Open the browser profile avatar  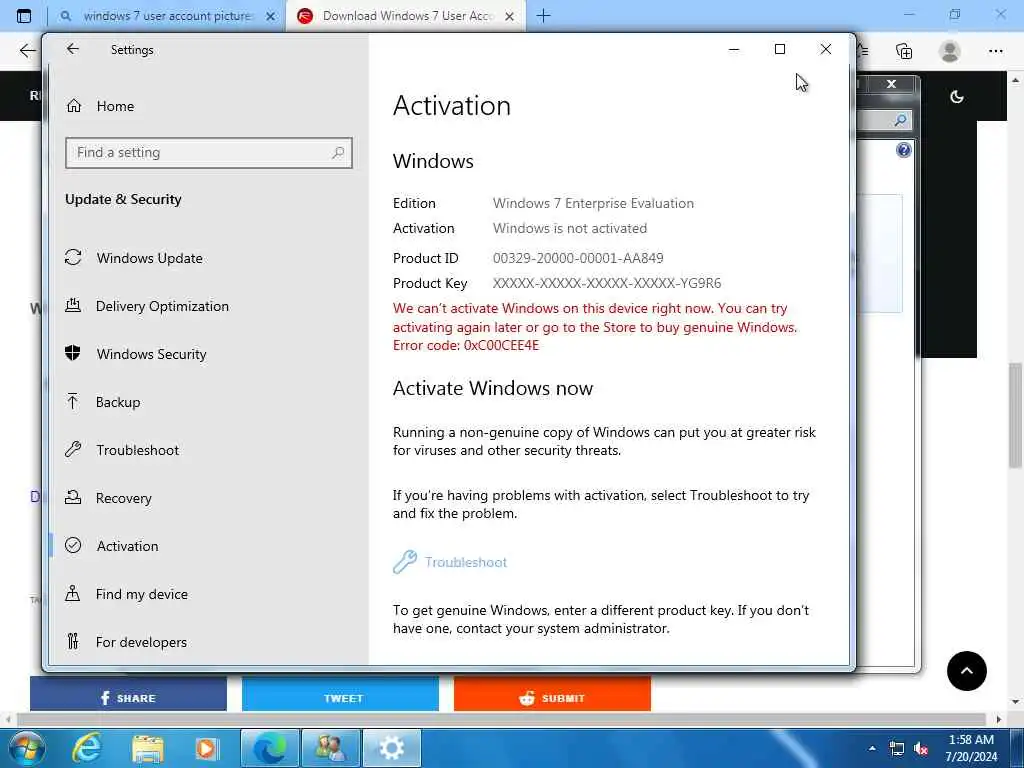(x=950, y=51)
